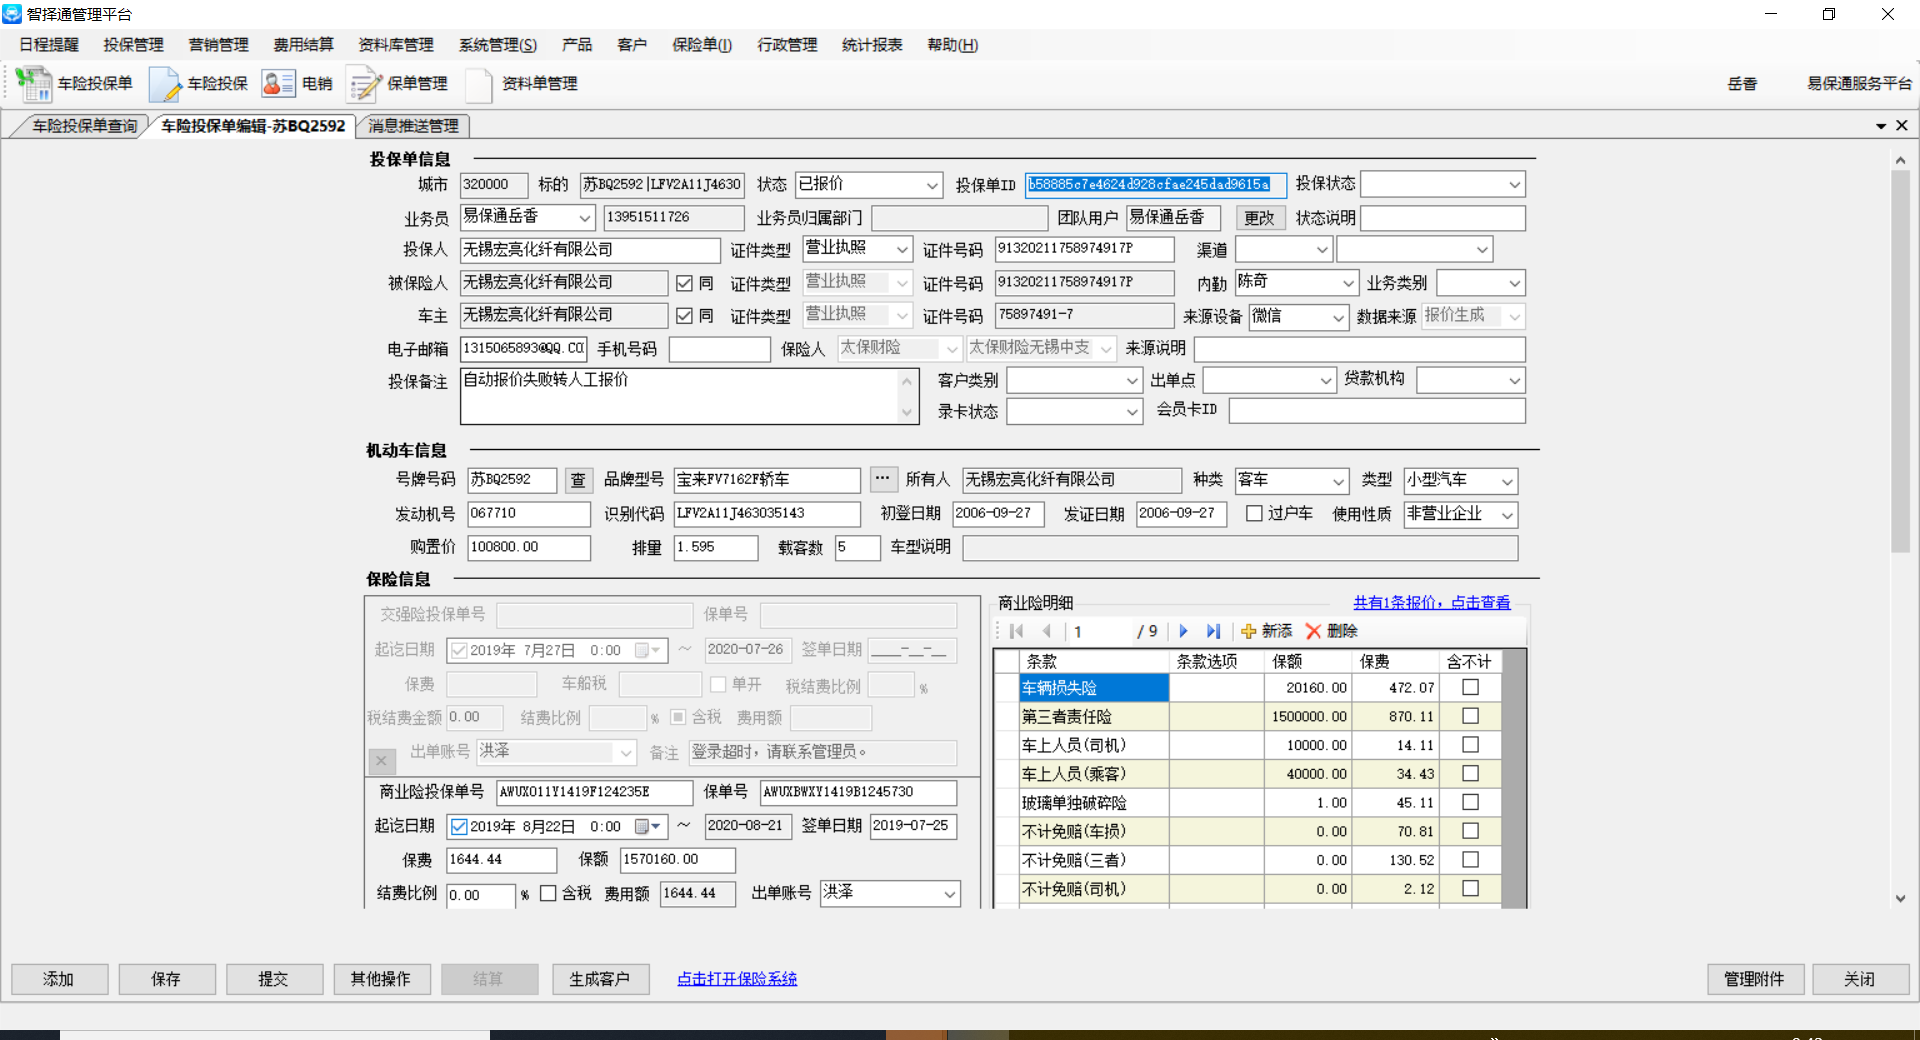This screenshot has height=1040, width=1920.
Task: Check 含不计 for 车辆损失险 row
Action: tap(1470, 687)
